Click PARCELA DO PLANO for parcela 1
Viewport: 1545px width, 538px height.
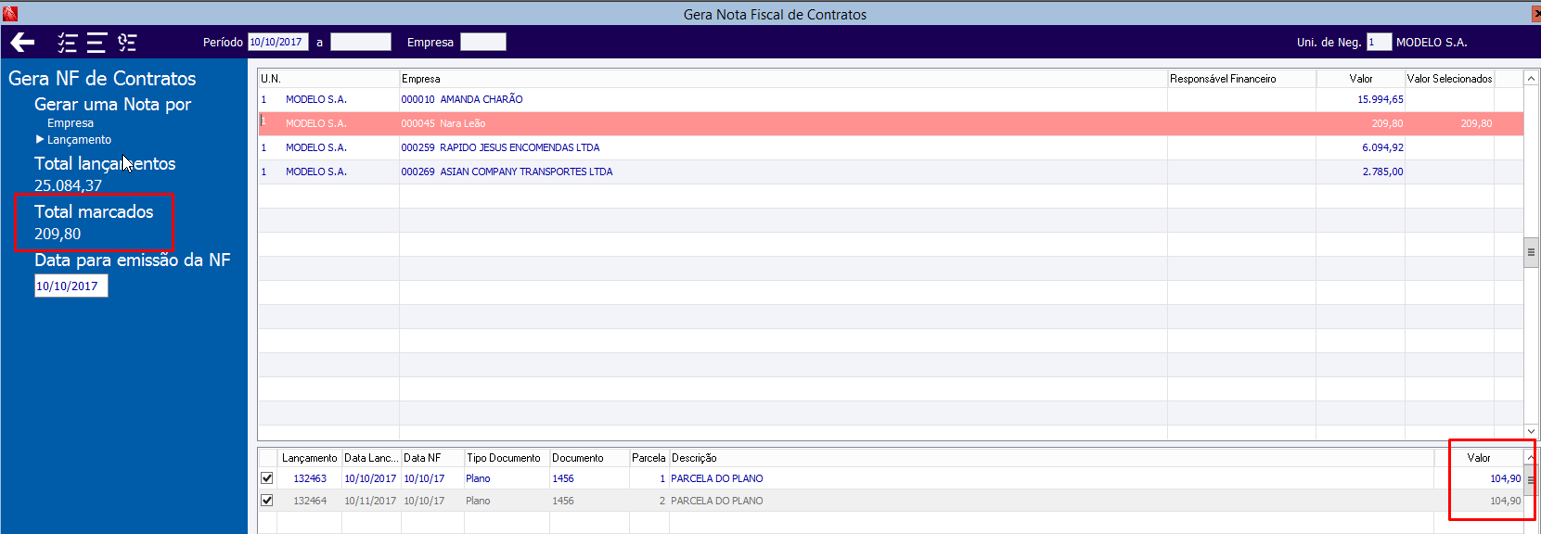[717, 478]
